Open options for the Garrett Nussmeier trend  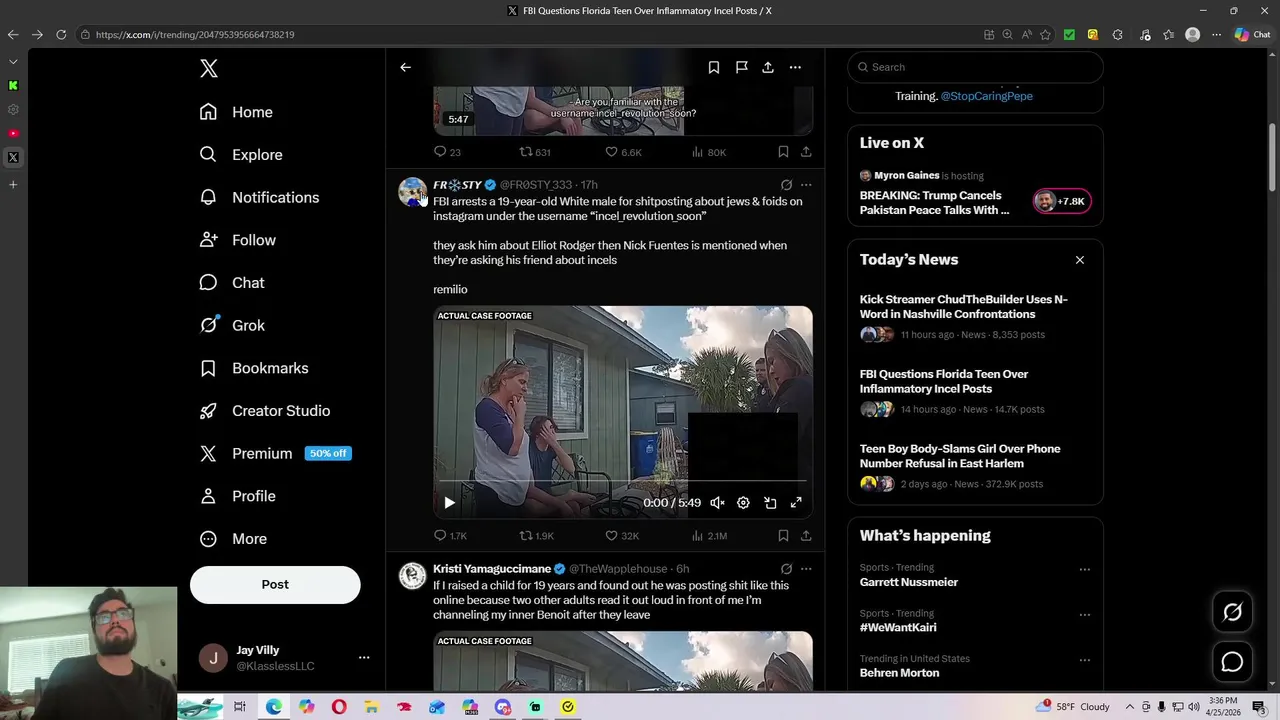point(1084,569)
